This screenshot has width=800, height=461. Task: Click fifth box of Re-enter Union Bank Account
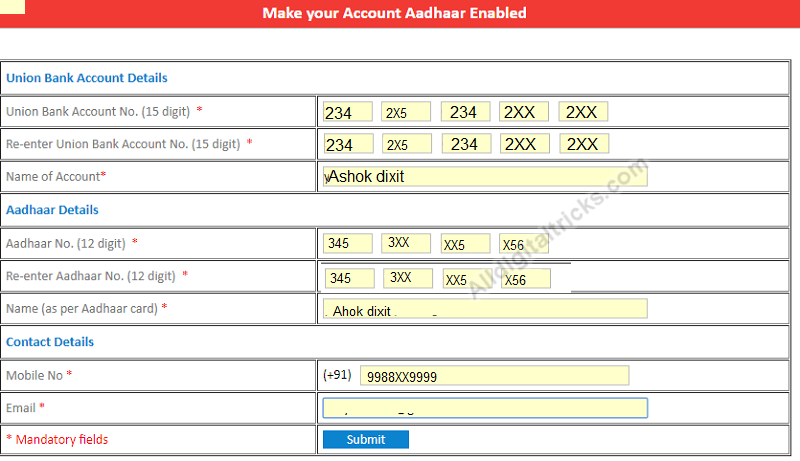click(x=584, y=144)
